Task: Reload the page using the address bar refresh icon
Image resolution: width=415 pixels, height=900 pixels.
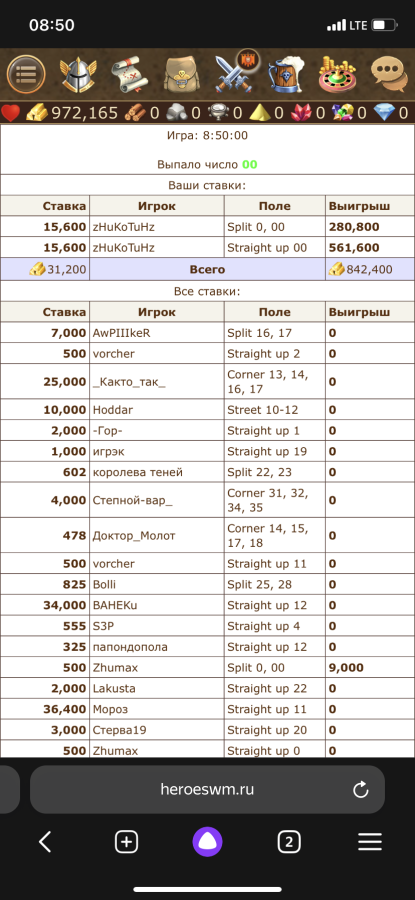Action: click(x=360, y=790)
